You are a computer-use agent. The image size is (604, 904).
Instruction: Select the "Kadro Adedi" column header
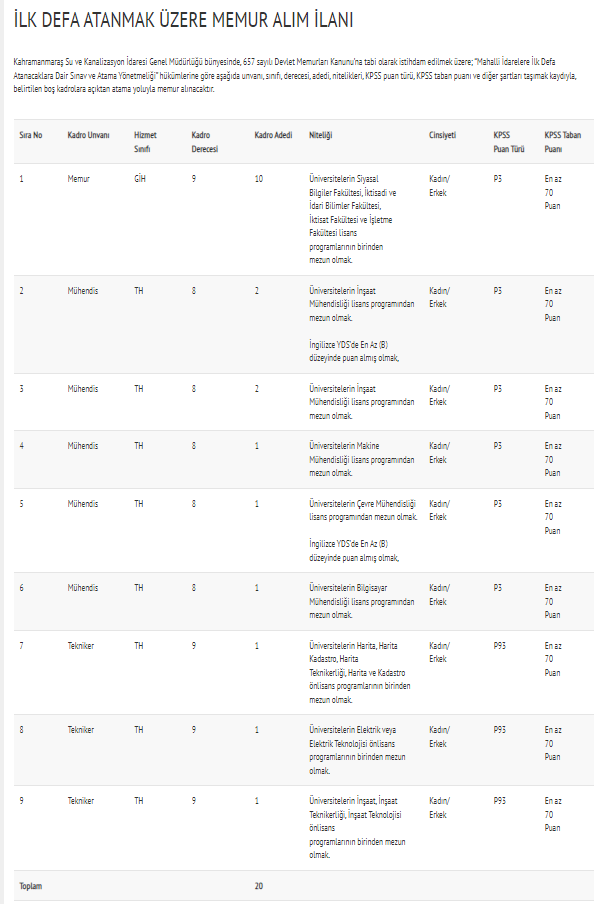(x=272, y=134)
